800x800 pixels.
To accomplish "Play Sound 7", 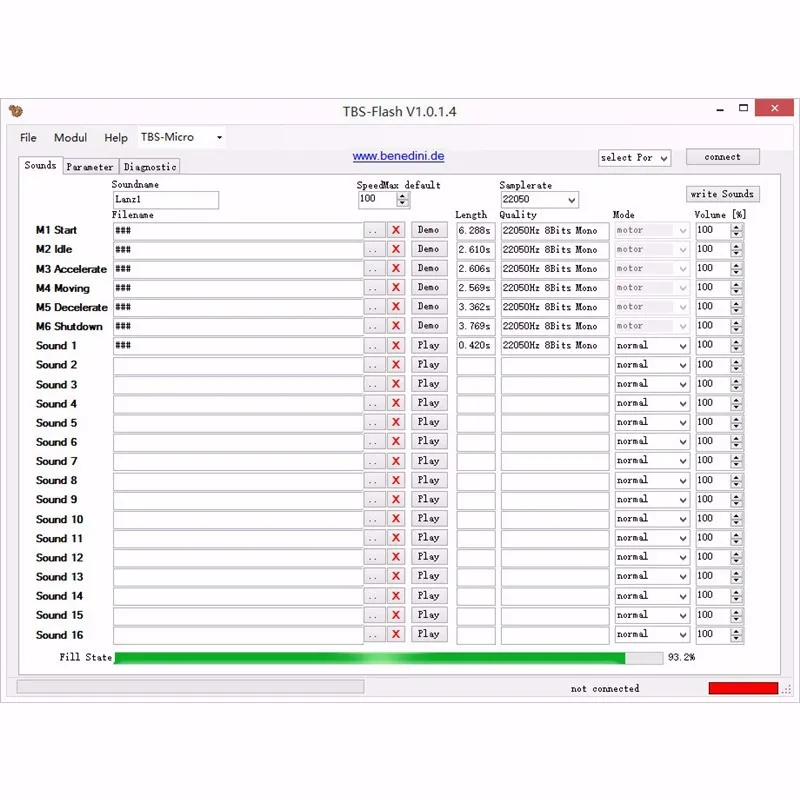I will (x=429, y=461).
